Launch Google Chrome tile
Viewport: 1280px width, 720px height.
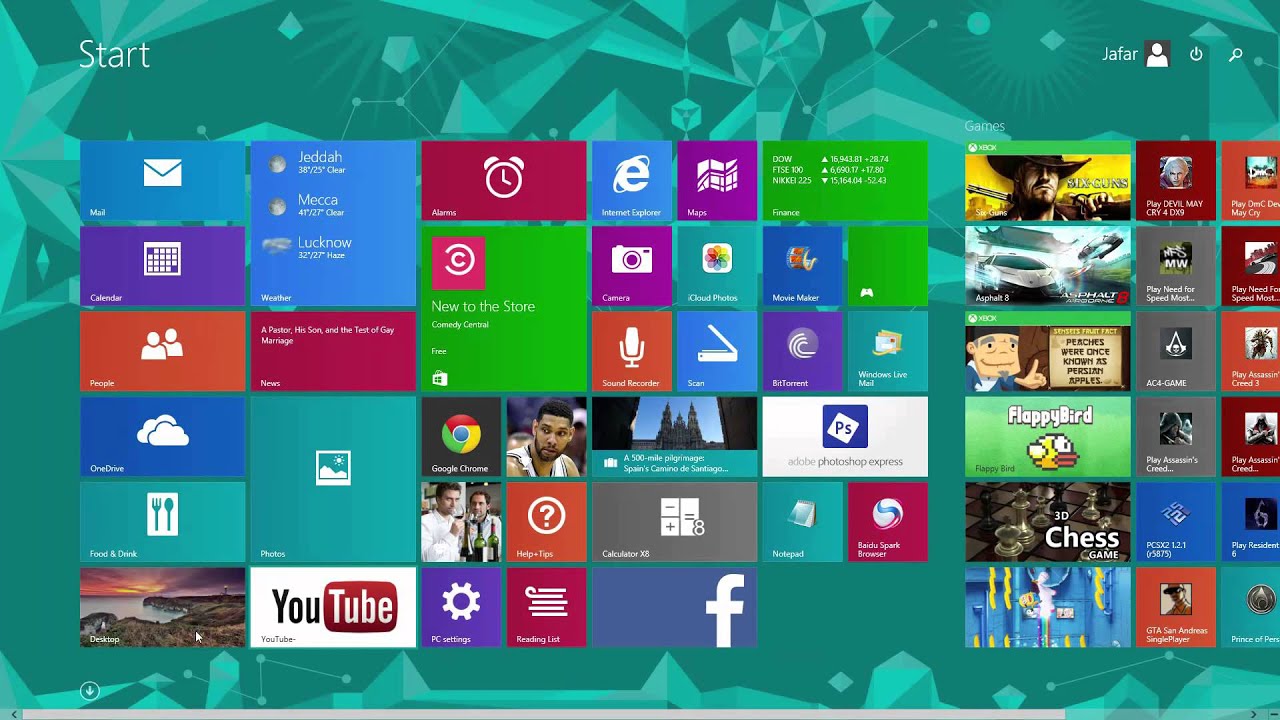461,437
